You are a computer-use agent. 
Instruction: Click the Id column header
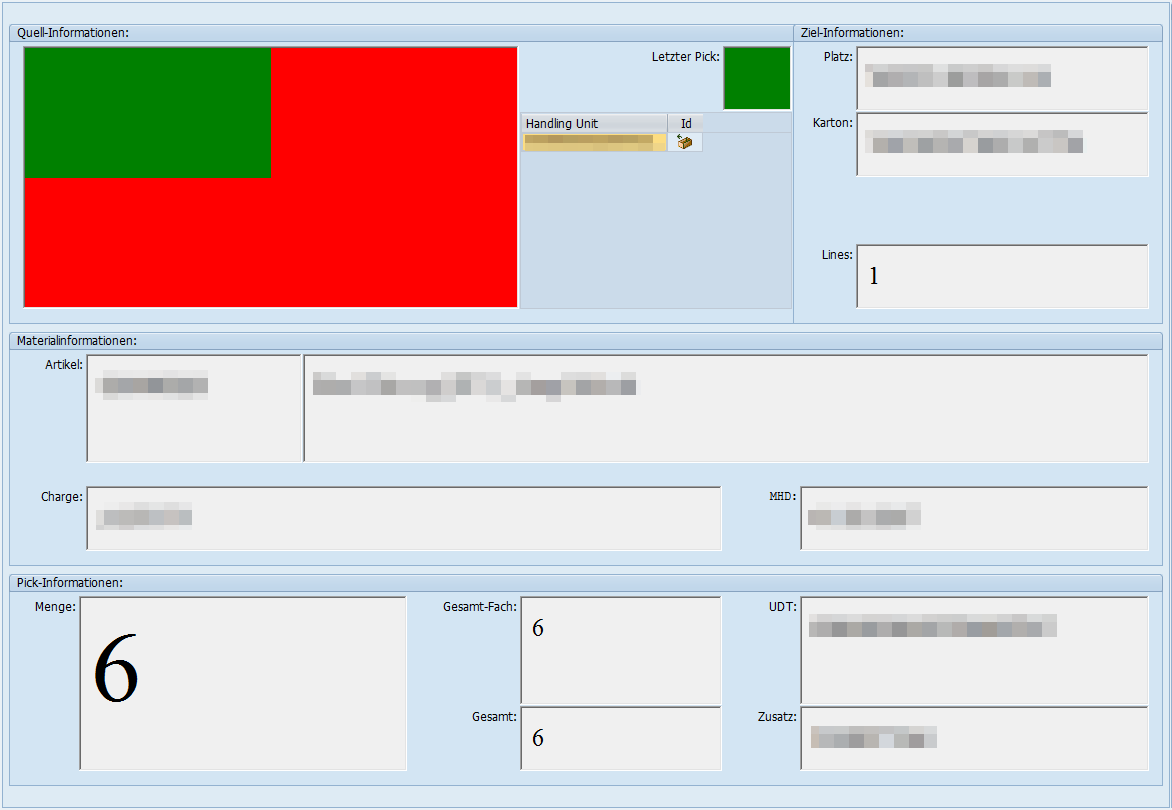coord(686,123)
